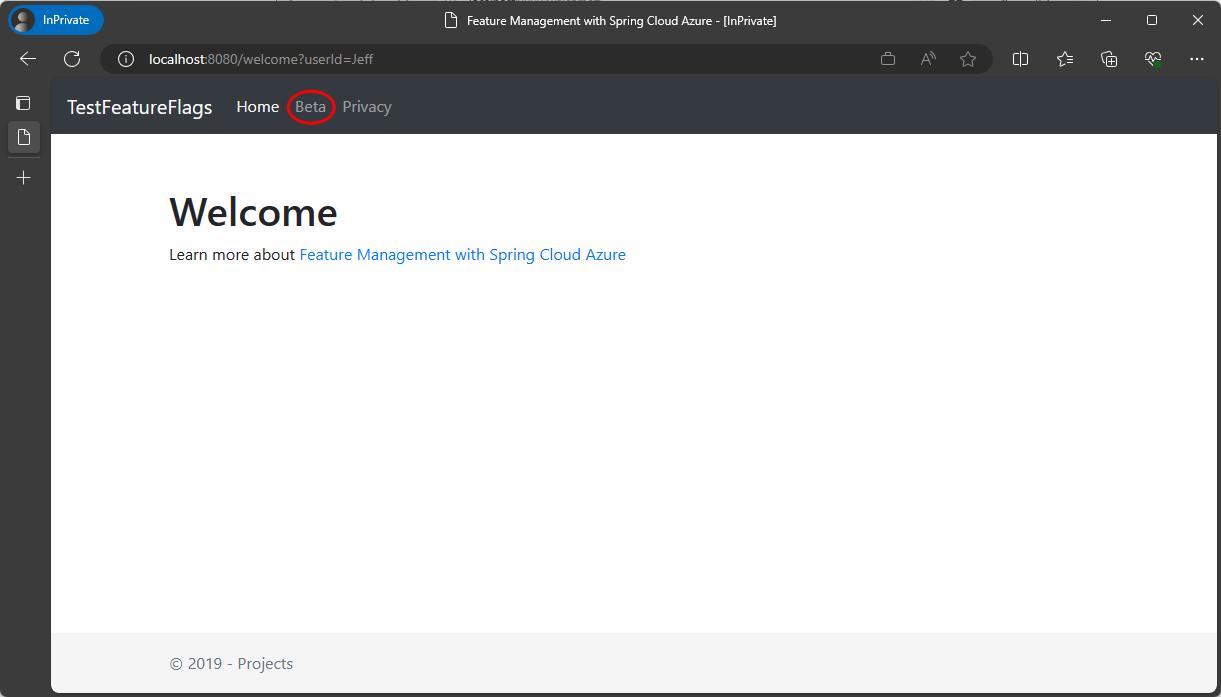
Task: Open Settings and more ellipsis menu
Action: point(1197,59)
